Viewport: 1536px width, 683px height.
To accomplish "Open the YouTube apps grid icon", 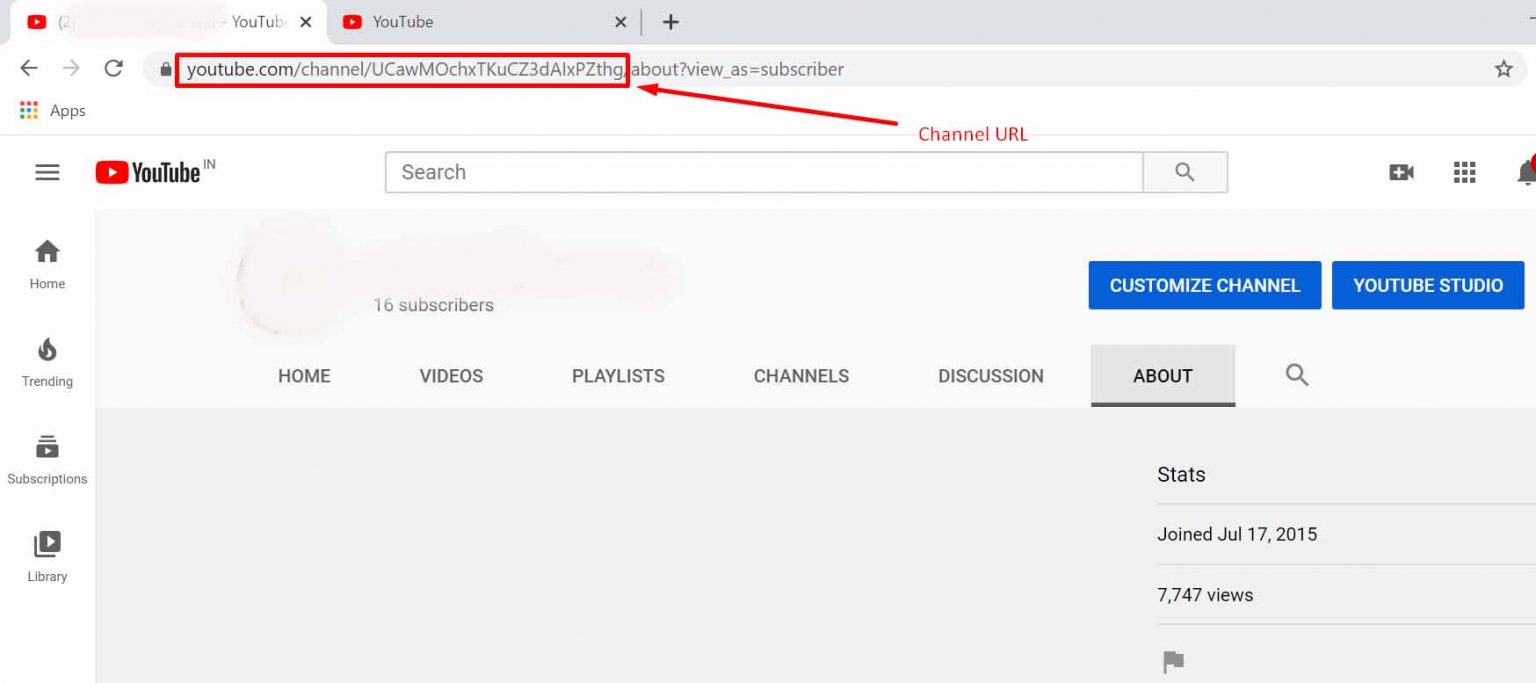I will coord(1464,173).
